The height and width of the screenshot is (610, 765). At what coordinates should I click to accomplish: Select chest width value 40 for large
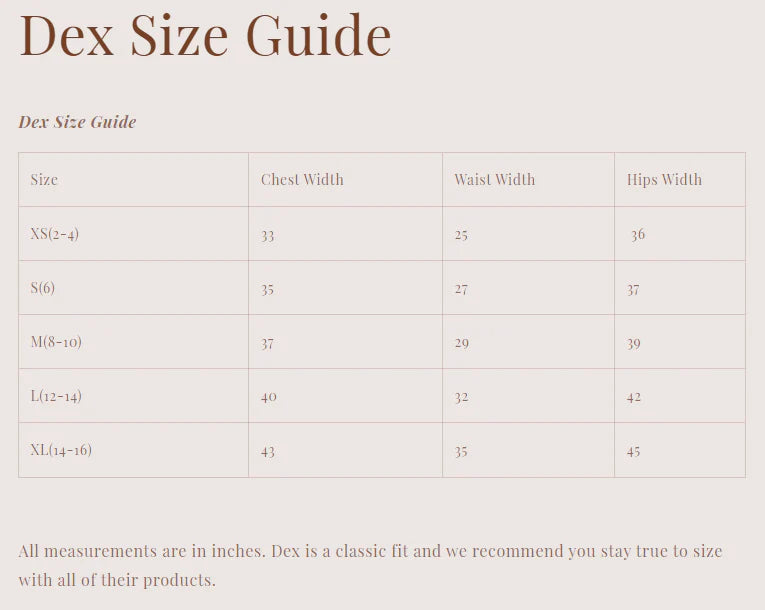point(269,397)
